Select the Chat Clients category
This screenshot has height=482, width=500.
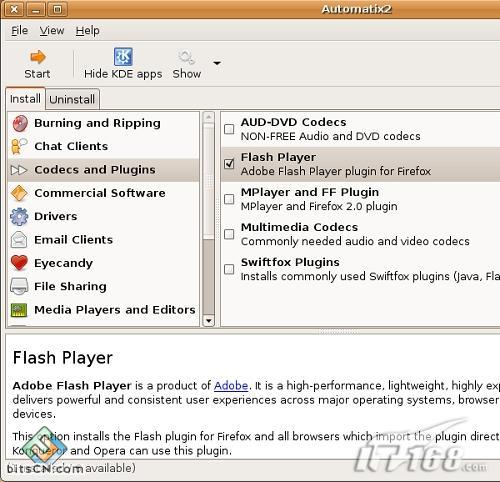point(103,146)
